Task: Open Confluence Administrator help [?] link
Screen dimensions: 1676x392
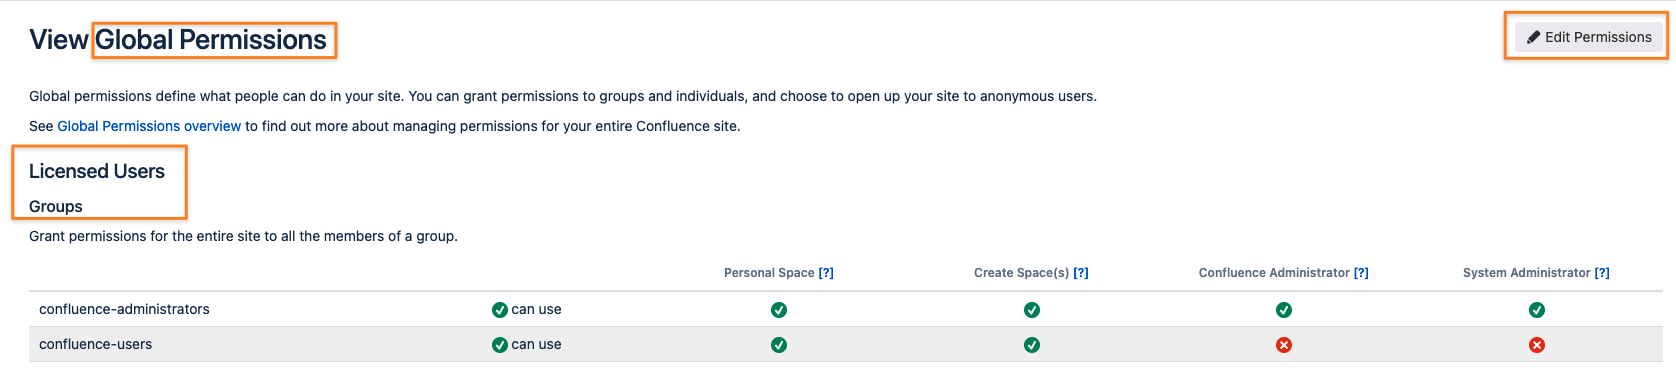Action: click(x=1361, y=273)
